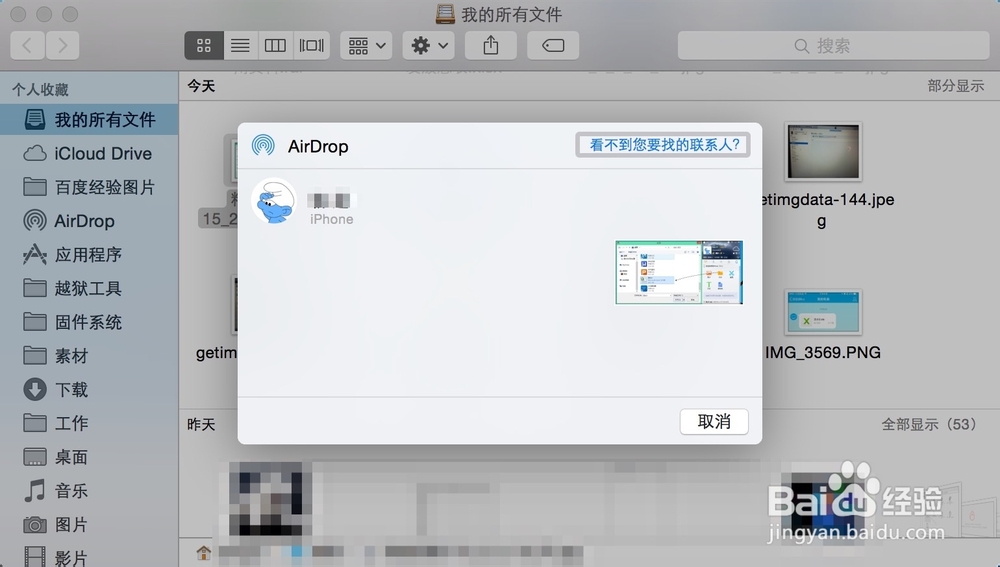The image size is (1000, 567).
Task: Click the Finder back navigation arrow
Action: click(x=27, y=45)
